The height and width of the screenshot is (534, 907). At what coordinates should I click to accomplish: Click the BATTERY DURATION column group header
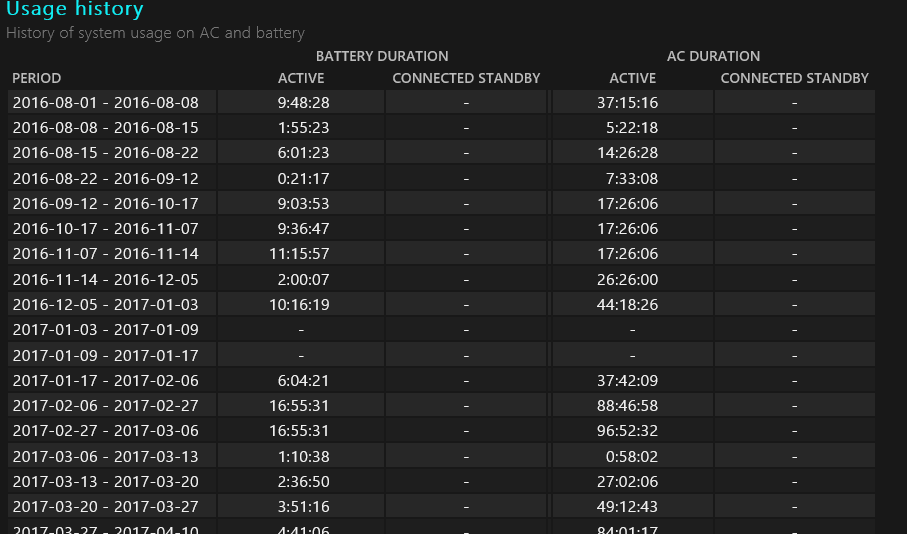pyautogui.click(x=382, y=56)
